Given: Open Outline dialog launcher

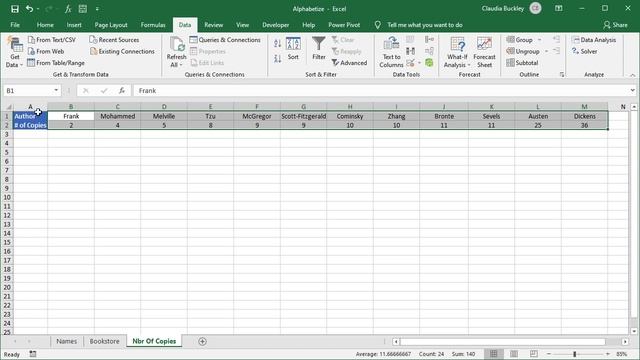Looking at the screenshot, I should point(562,75).
